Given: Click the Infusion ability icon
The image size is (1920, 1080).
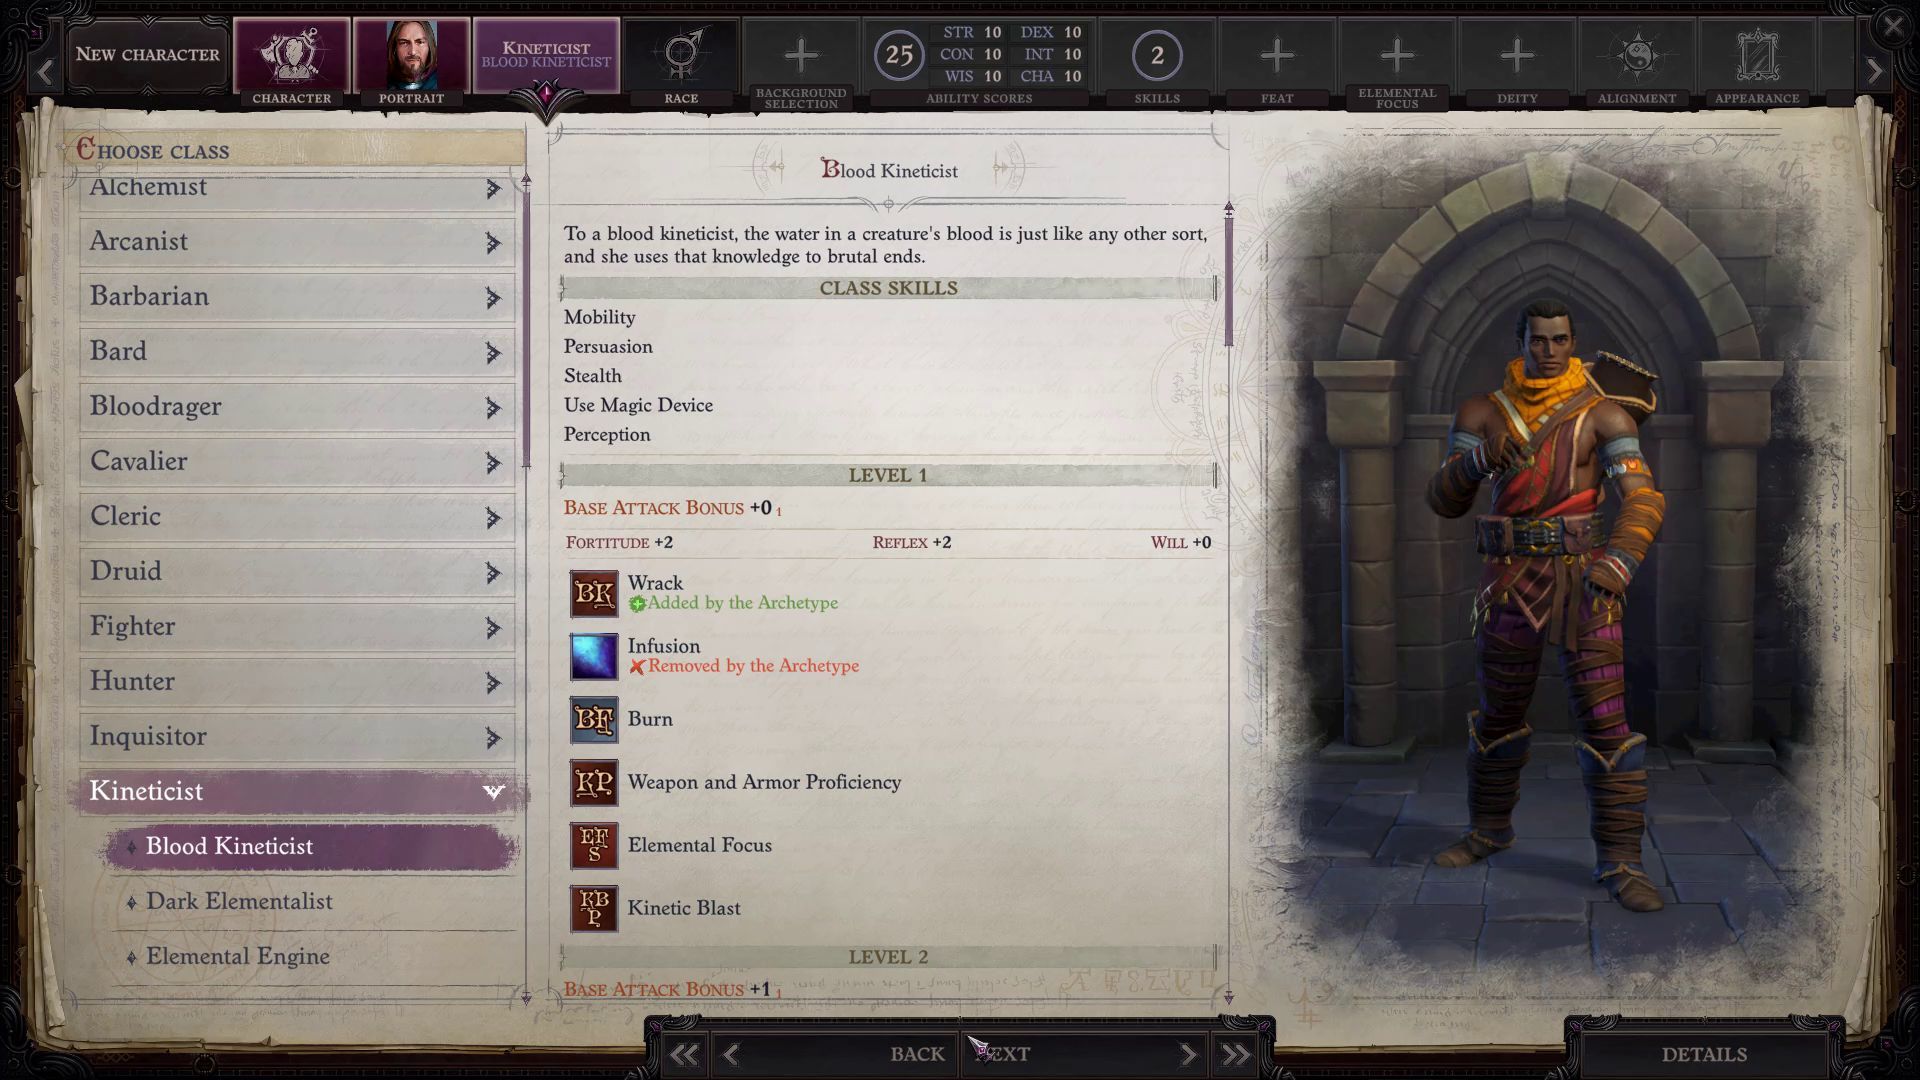Looking at the screenshot, I should pyautogui.click(x=594, y=657).
